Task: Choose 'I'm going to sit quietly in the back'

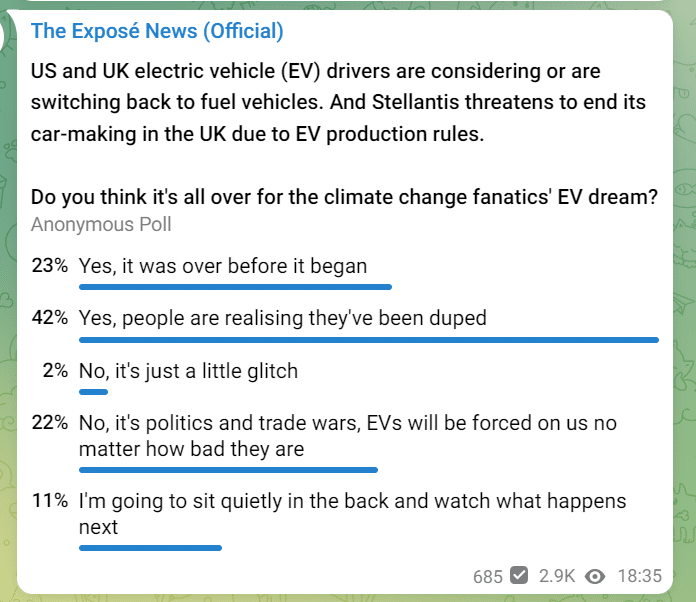Action: coord(352,514)
